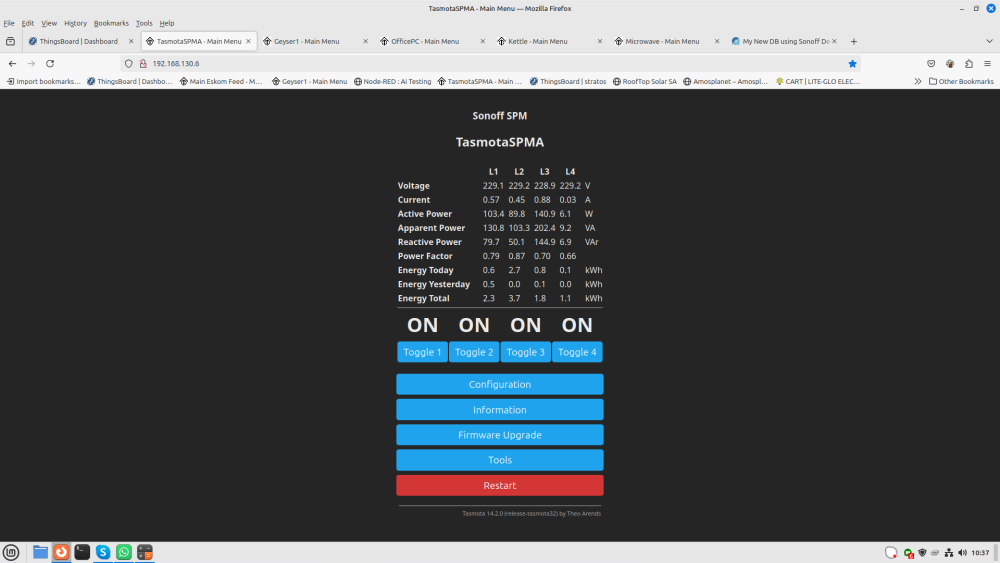Open CART | LITE-GLO ELEC bookmark

point(818,82)
